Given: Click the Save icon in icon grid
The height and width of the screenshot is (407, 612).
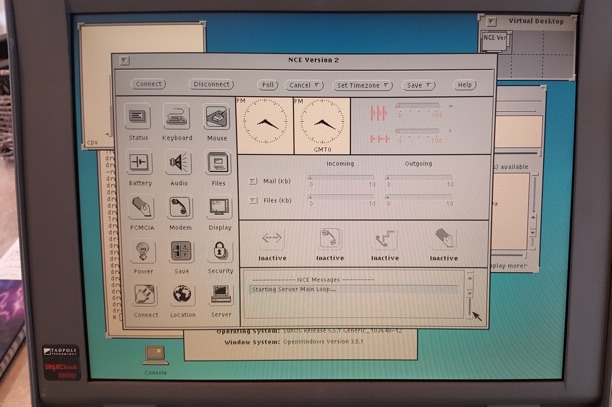Looking at the screenshot, I should coord(181,251).
